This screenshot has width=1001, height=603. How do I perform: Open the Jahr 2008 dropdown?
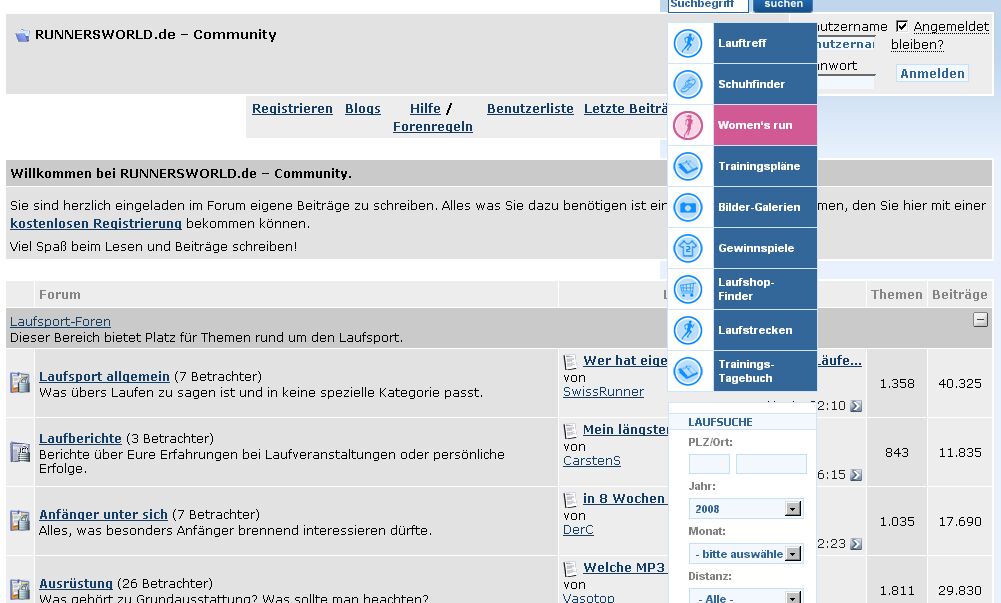tap(792, 509)
